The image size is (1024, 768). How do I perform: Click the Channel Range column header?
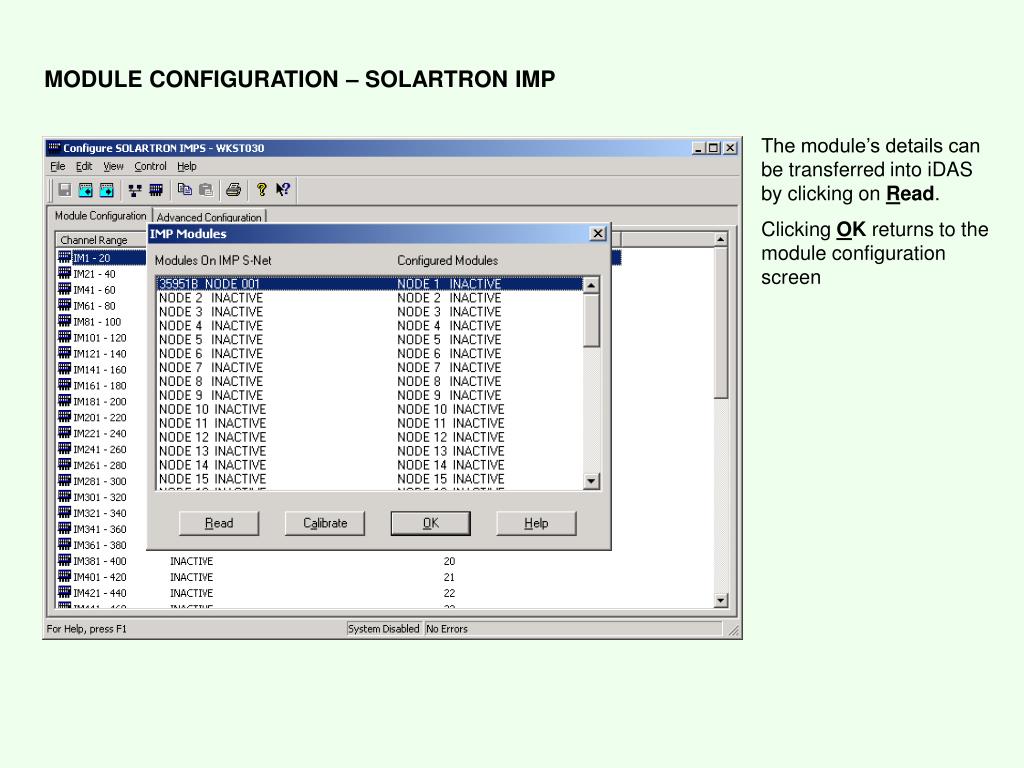(x=101, y=240)
